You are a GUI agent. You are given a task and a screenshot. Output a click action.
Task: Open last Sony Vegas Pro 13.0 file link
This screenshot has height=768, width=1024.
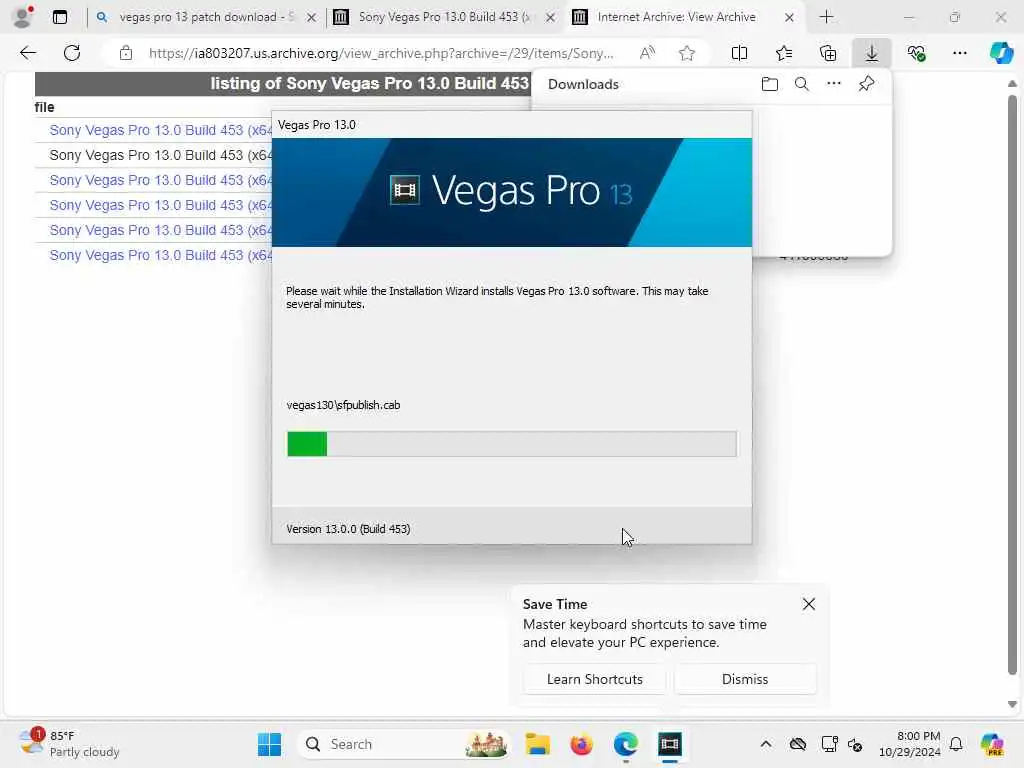[x=161, y=255]
